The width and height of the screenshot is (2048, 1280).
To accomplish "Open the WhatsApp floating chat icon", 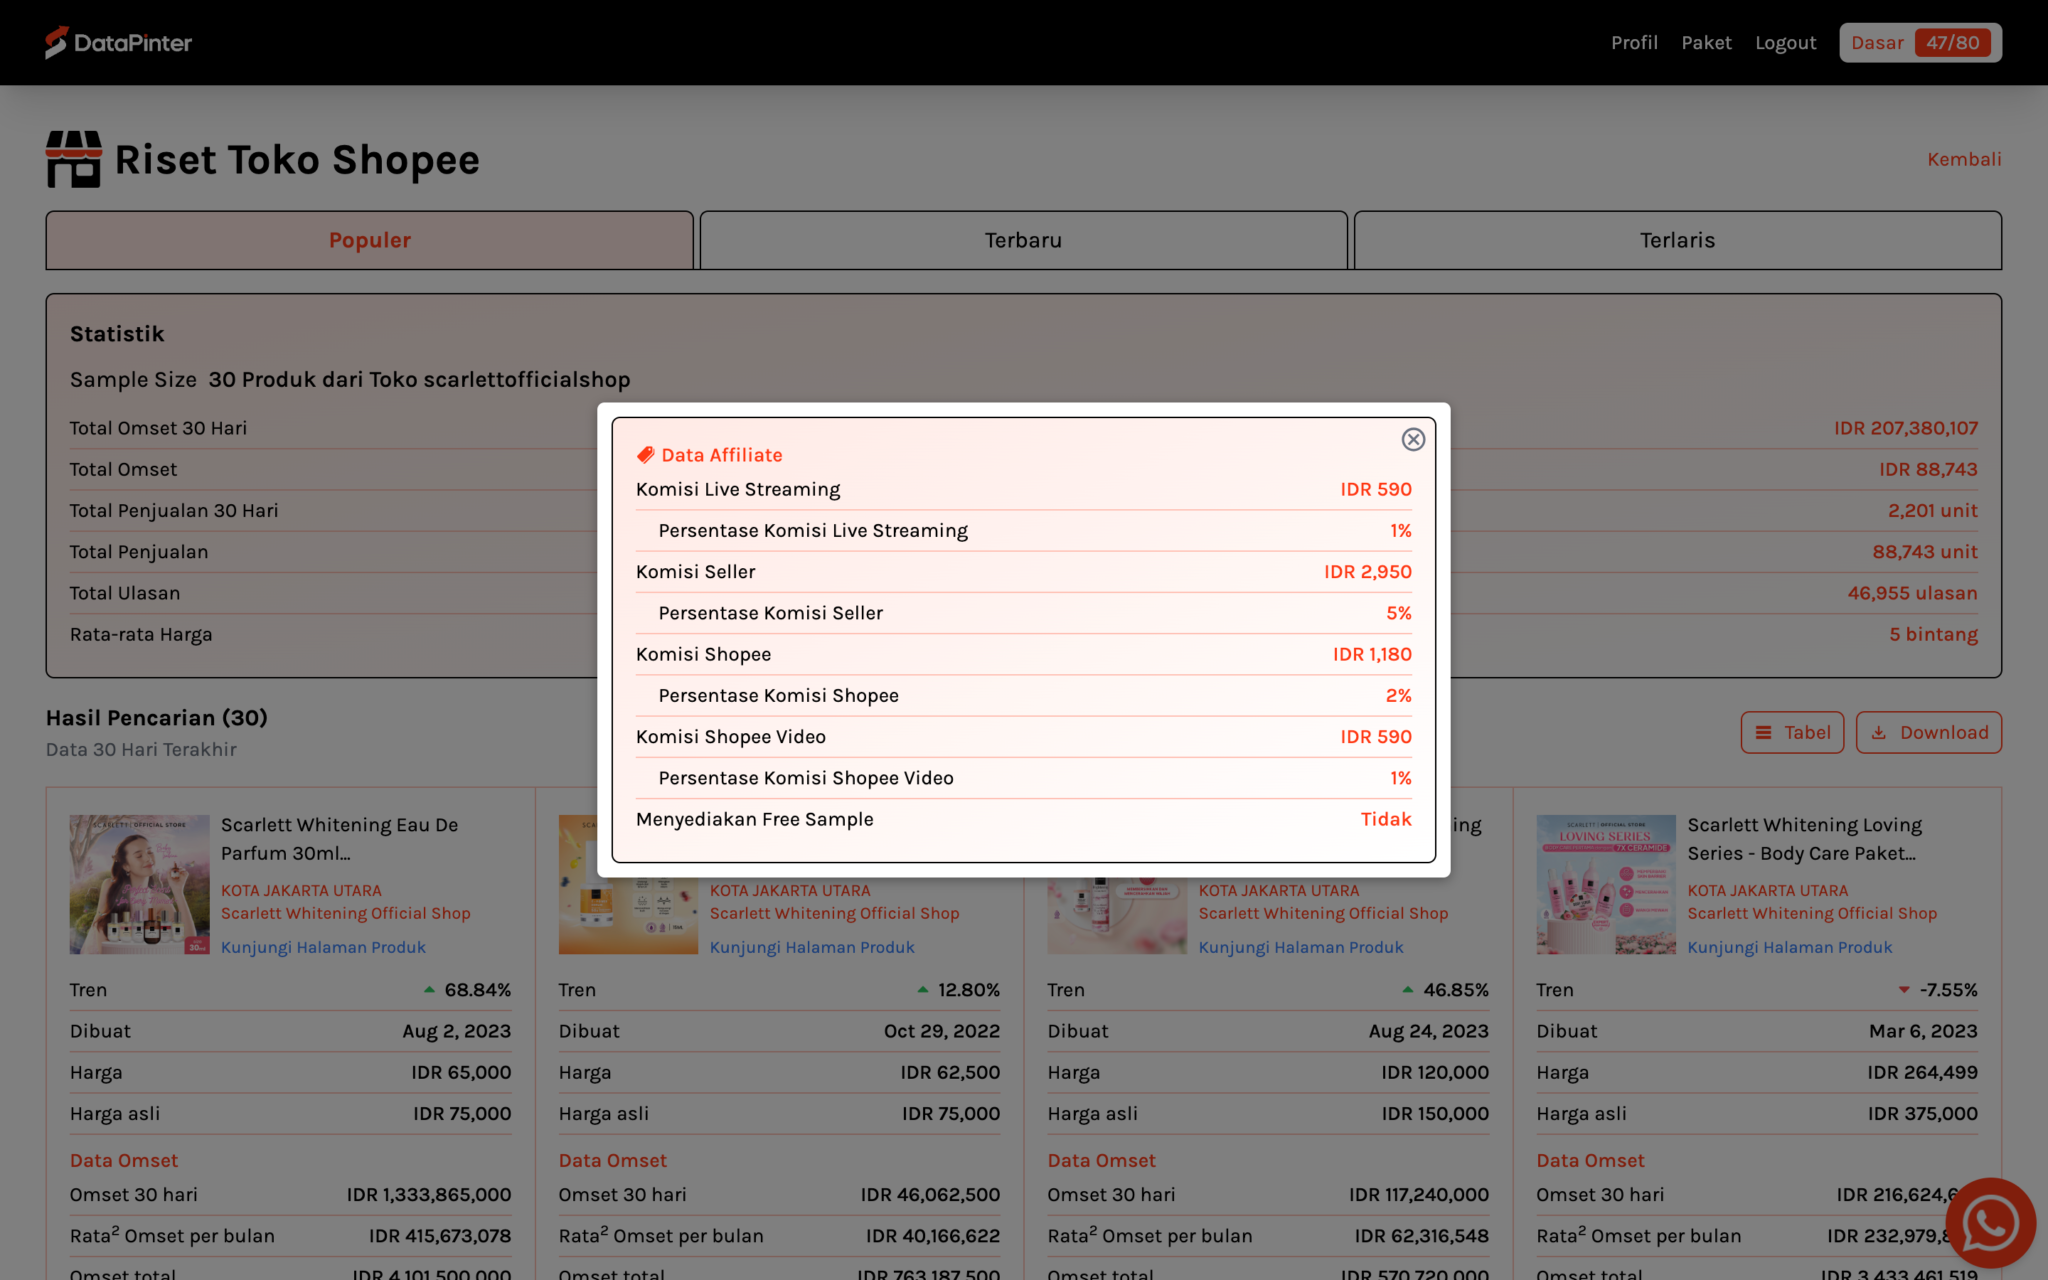I will [x=1989, y=1221].
